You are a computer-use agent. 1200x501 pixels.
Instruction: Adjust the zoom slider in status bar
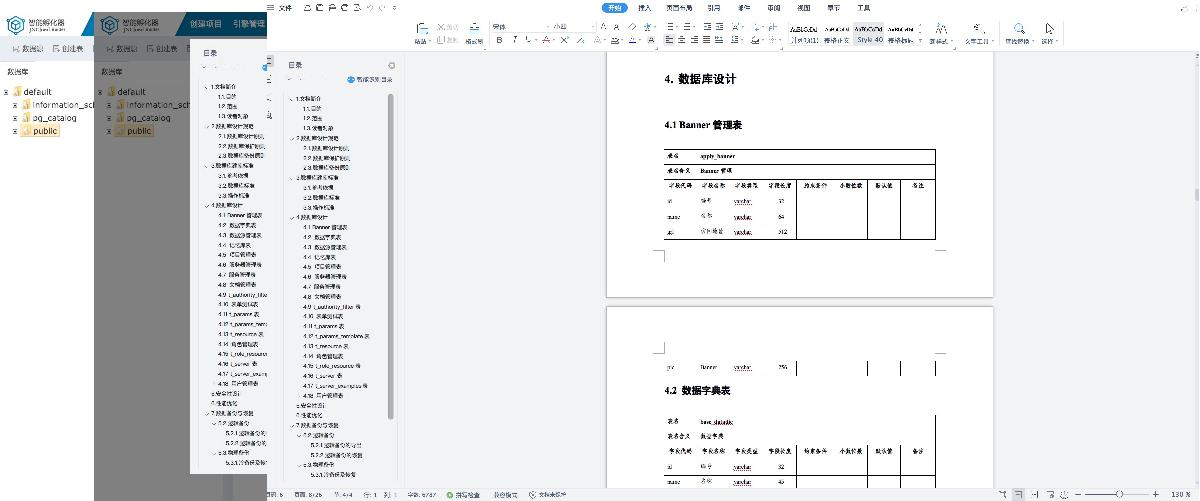1118,494
